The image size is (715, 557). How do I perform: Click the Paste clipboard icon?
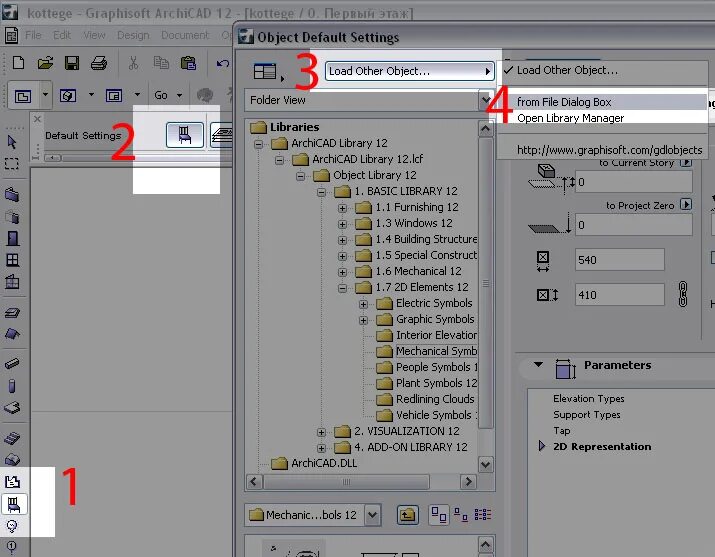click(x=188, y=63)
